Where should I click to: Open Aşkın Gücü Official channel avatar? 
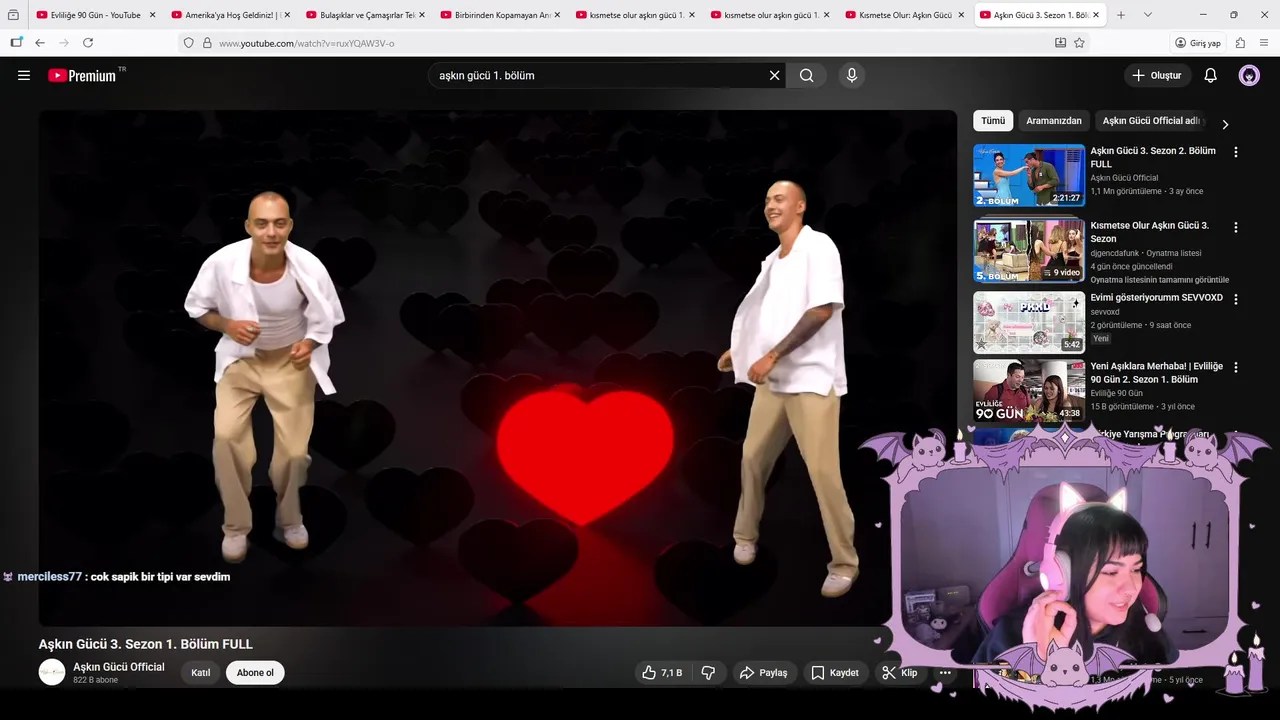[x=52, y=672]
